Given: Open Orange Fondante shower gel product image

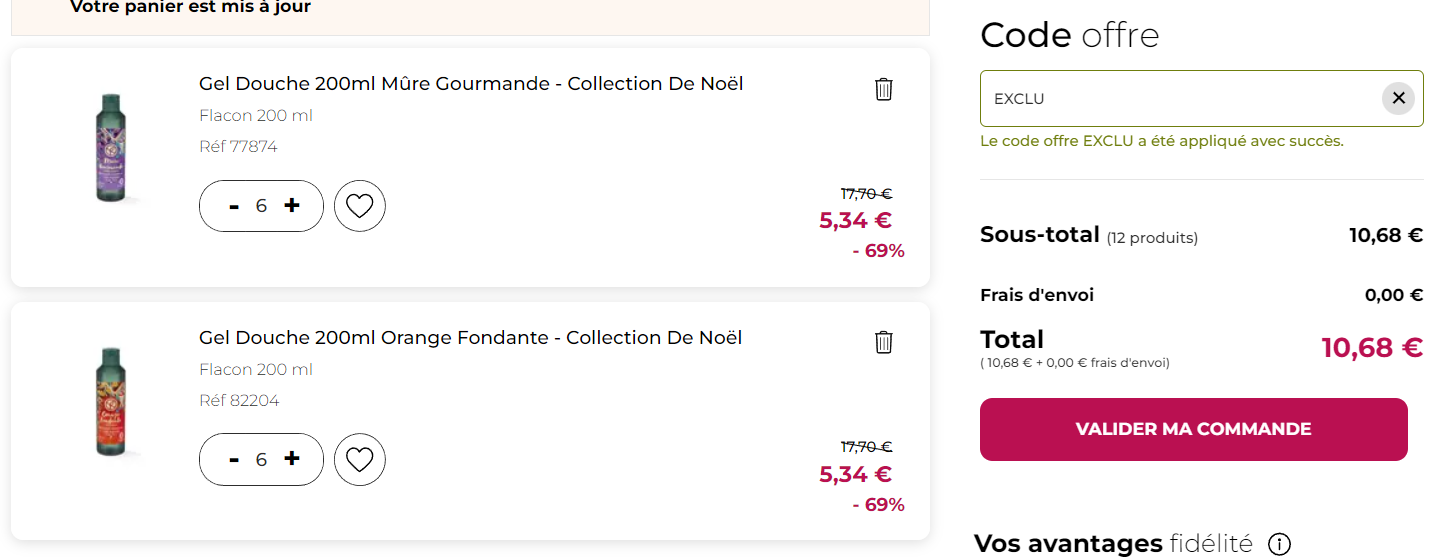Looking at the screenshot, I should point(110,402).
